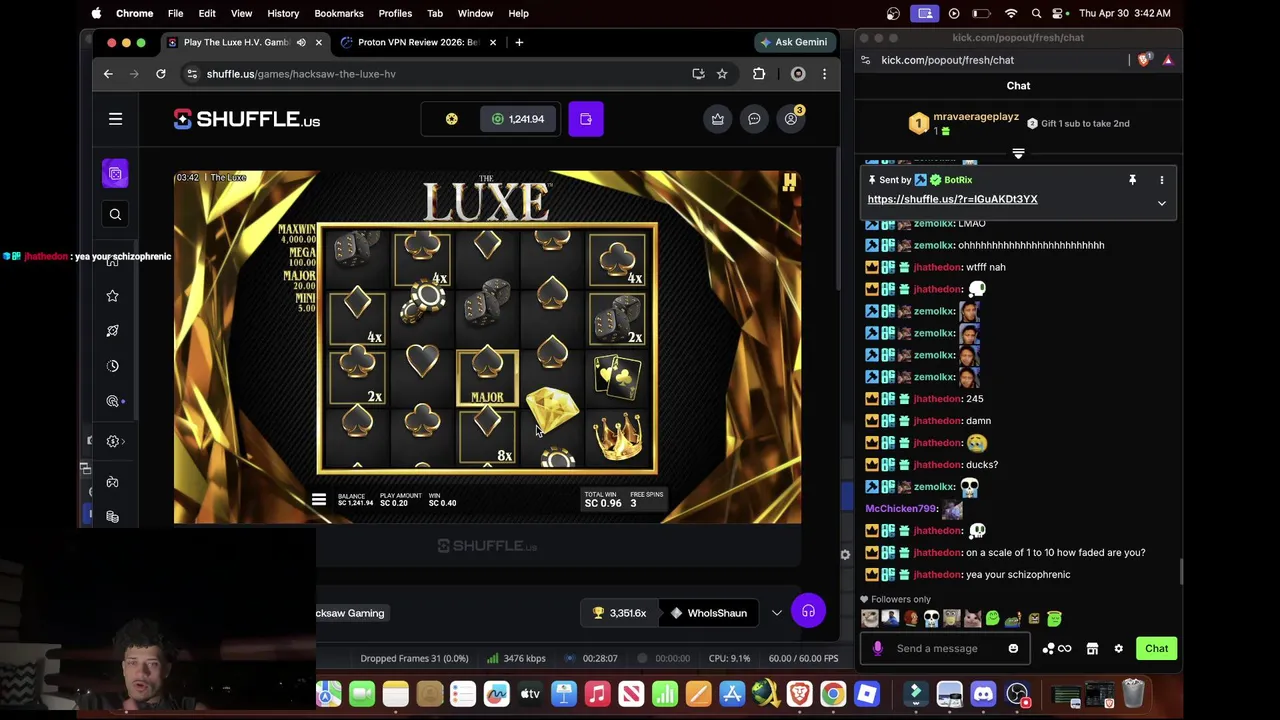1280x720 pixels.
Task: Open the profile icon with 3 badge
Action: 791,119
